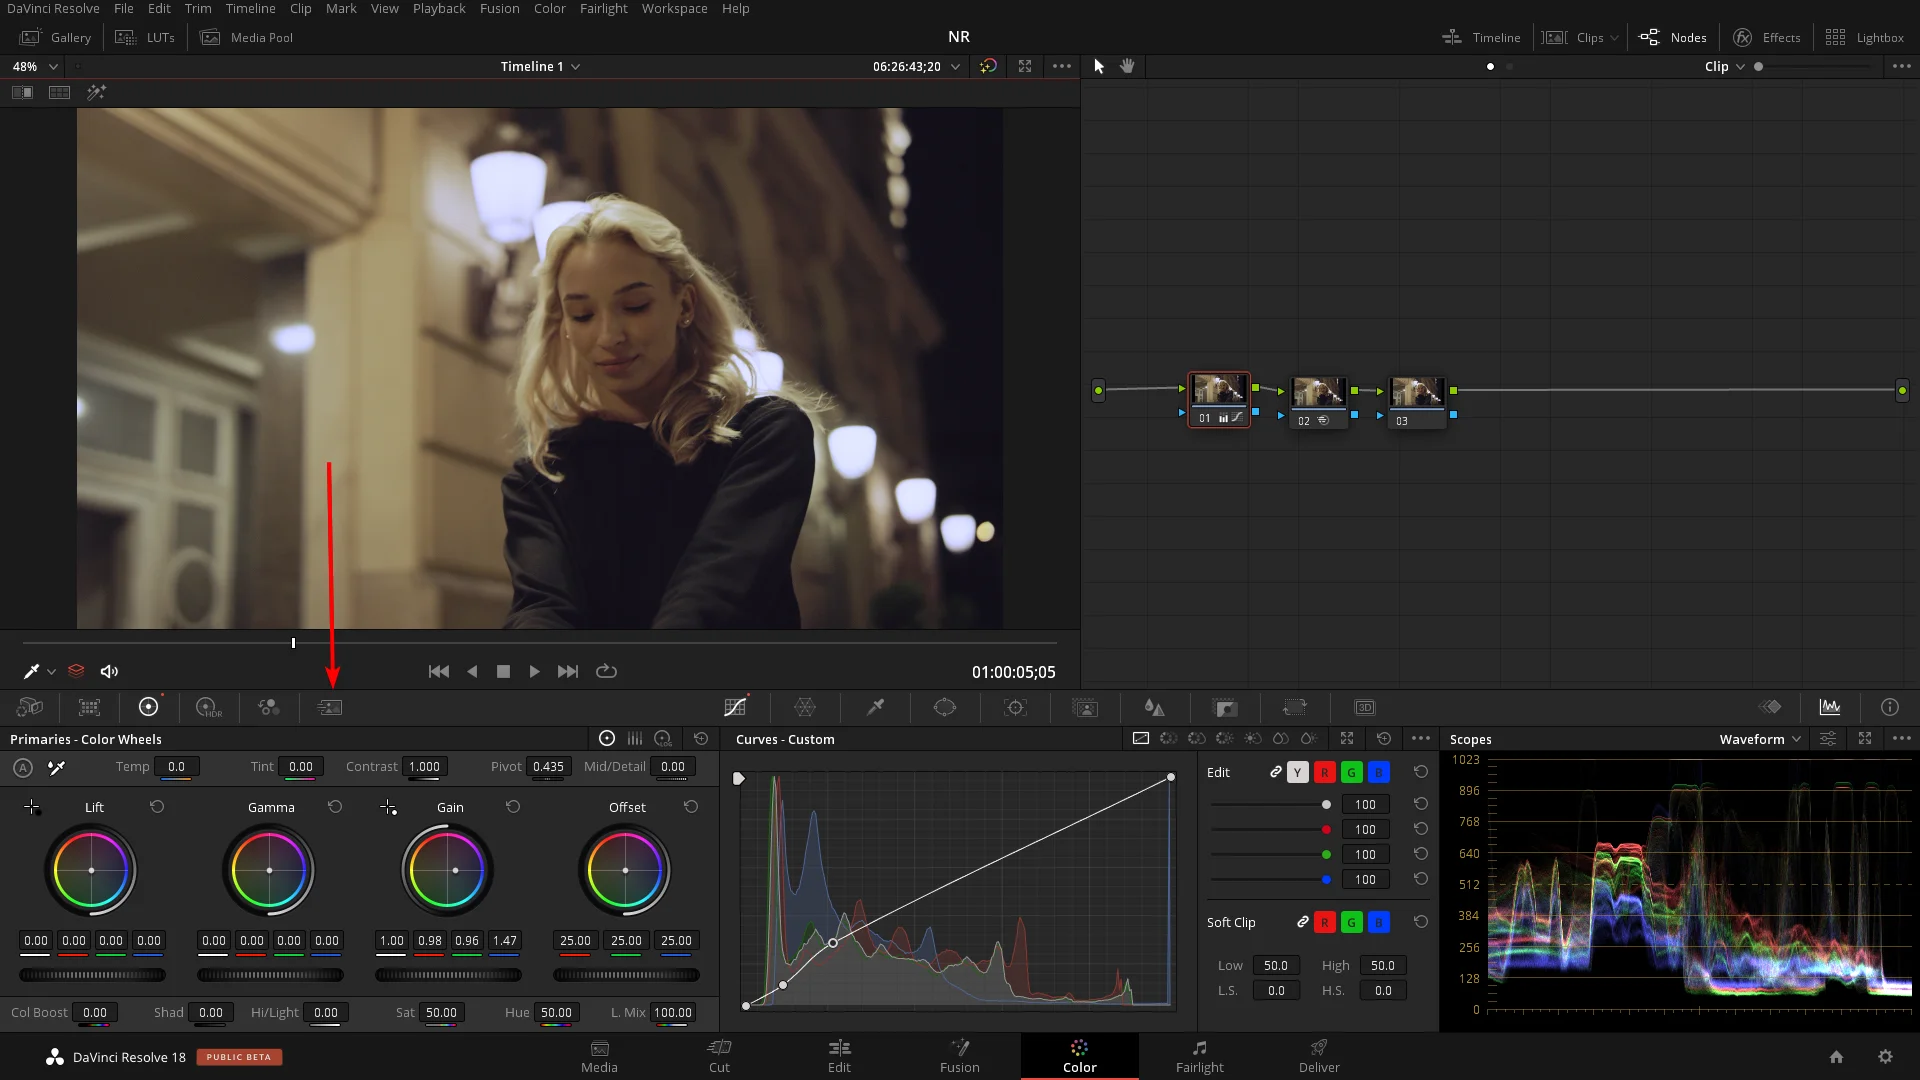Open the Camera Raw palette icon

click(30, 707)
